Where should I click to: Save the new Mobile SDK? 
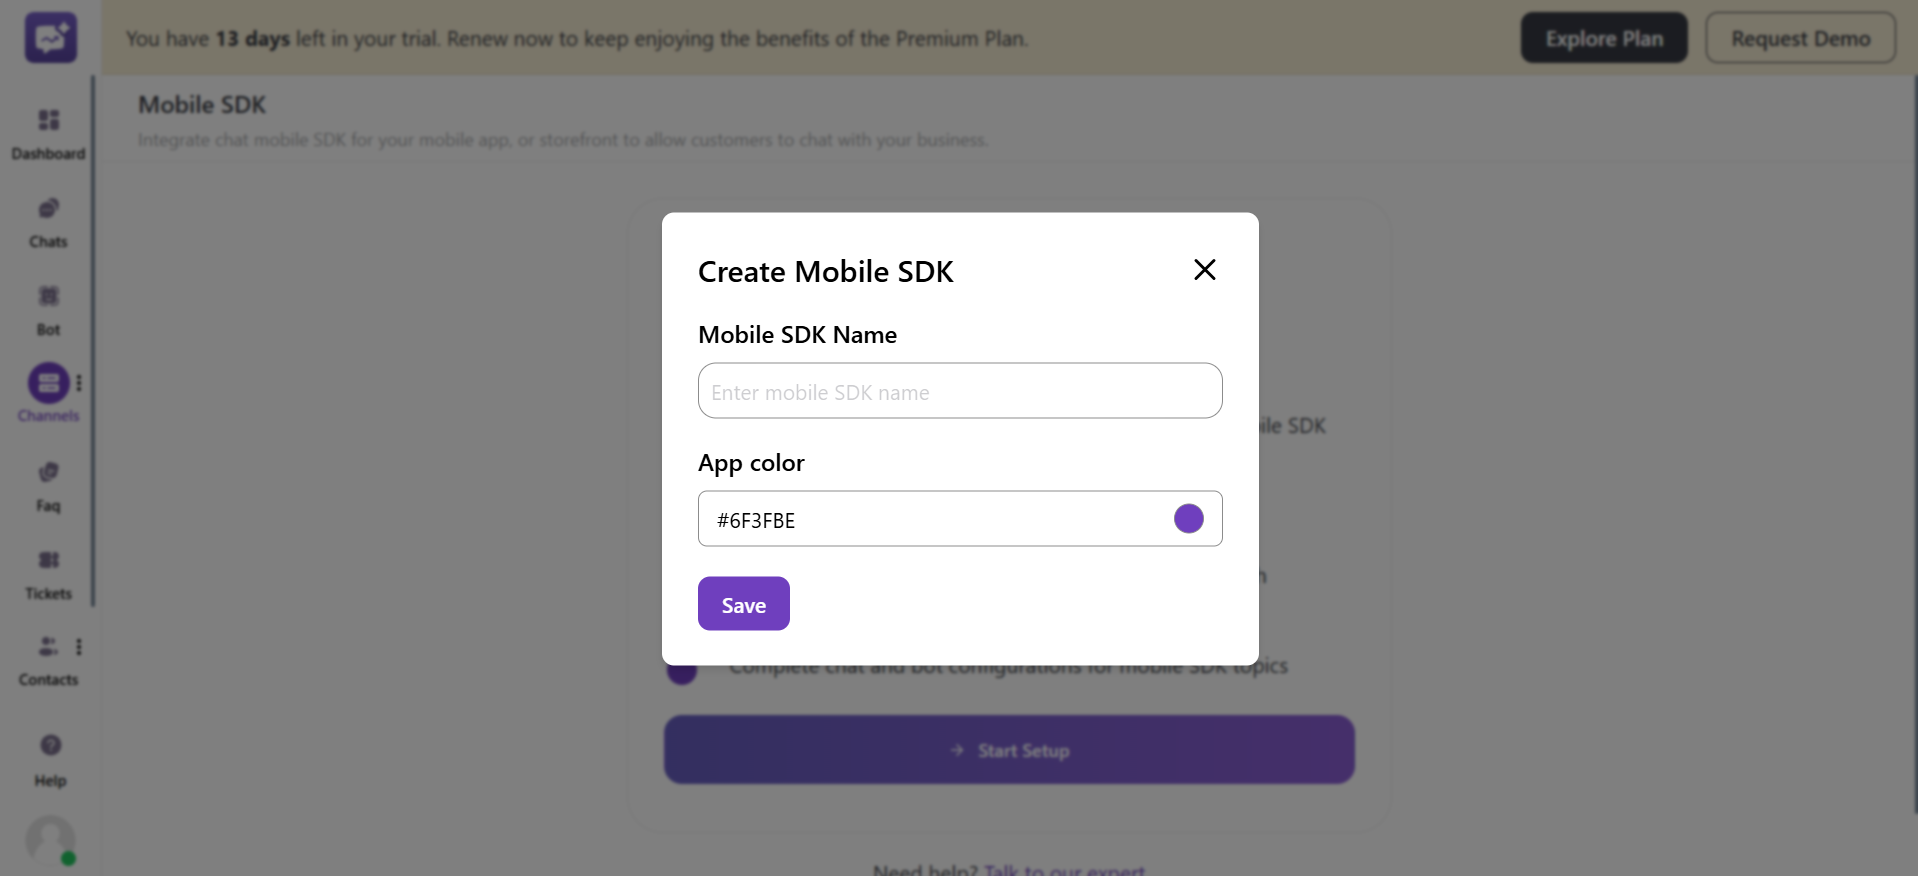pyautogui.click(x=743, y=603)
